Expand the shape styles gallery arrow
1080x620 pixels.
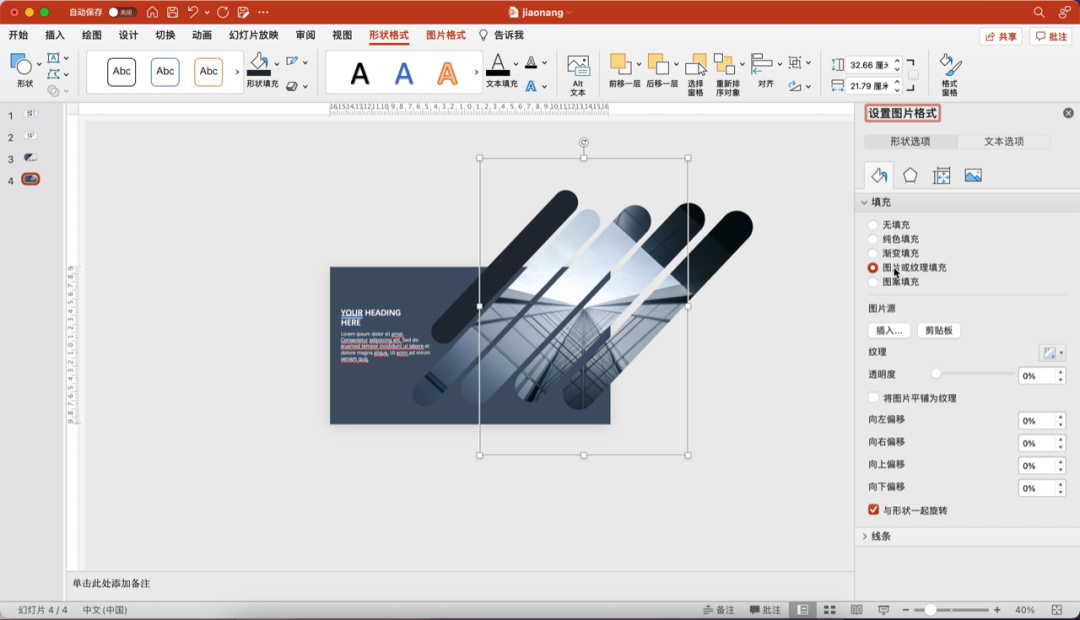237,72
